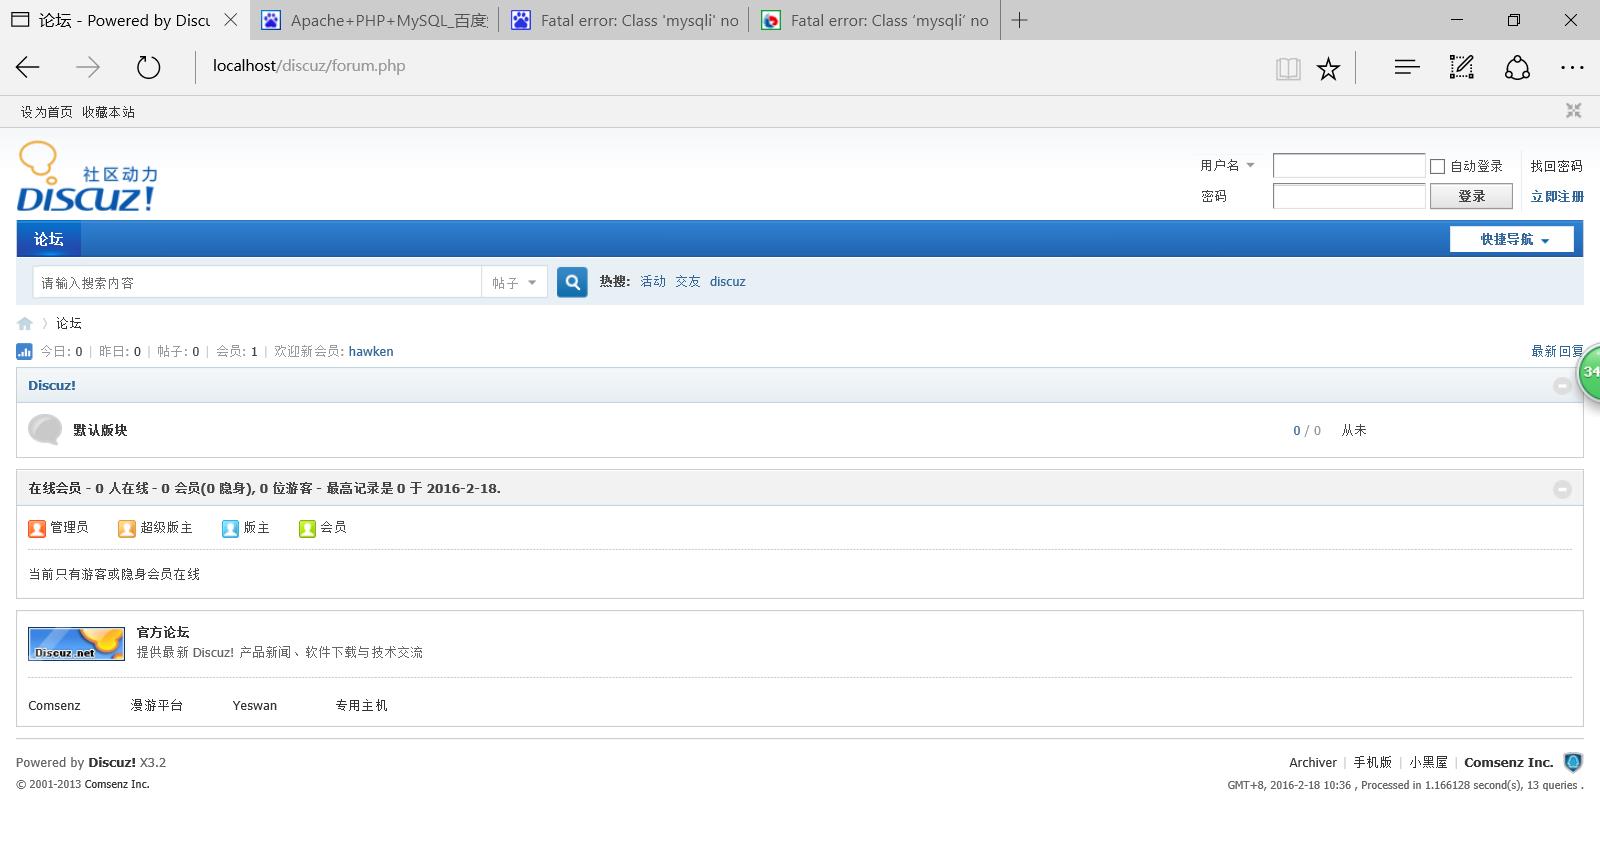The height and width of the screenshot is (850, 1600).
Task: Click the home icon in breadcrumb
Action: click(x=25, y=323)
